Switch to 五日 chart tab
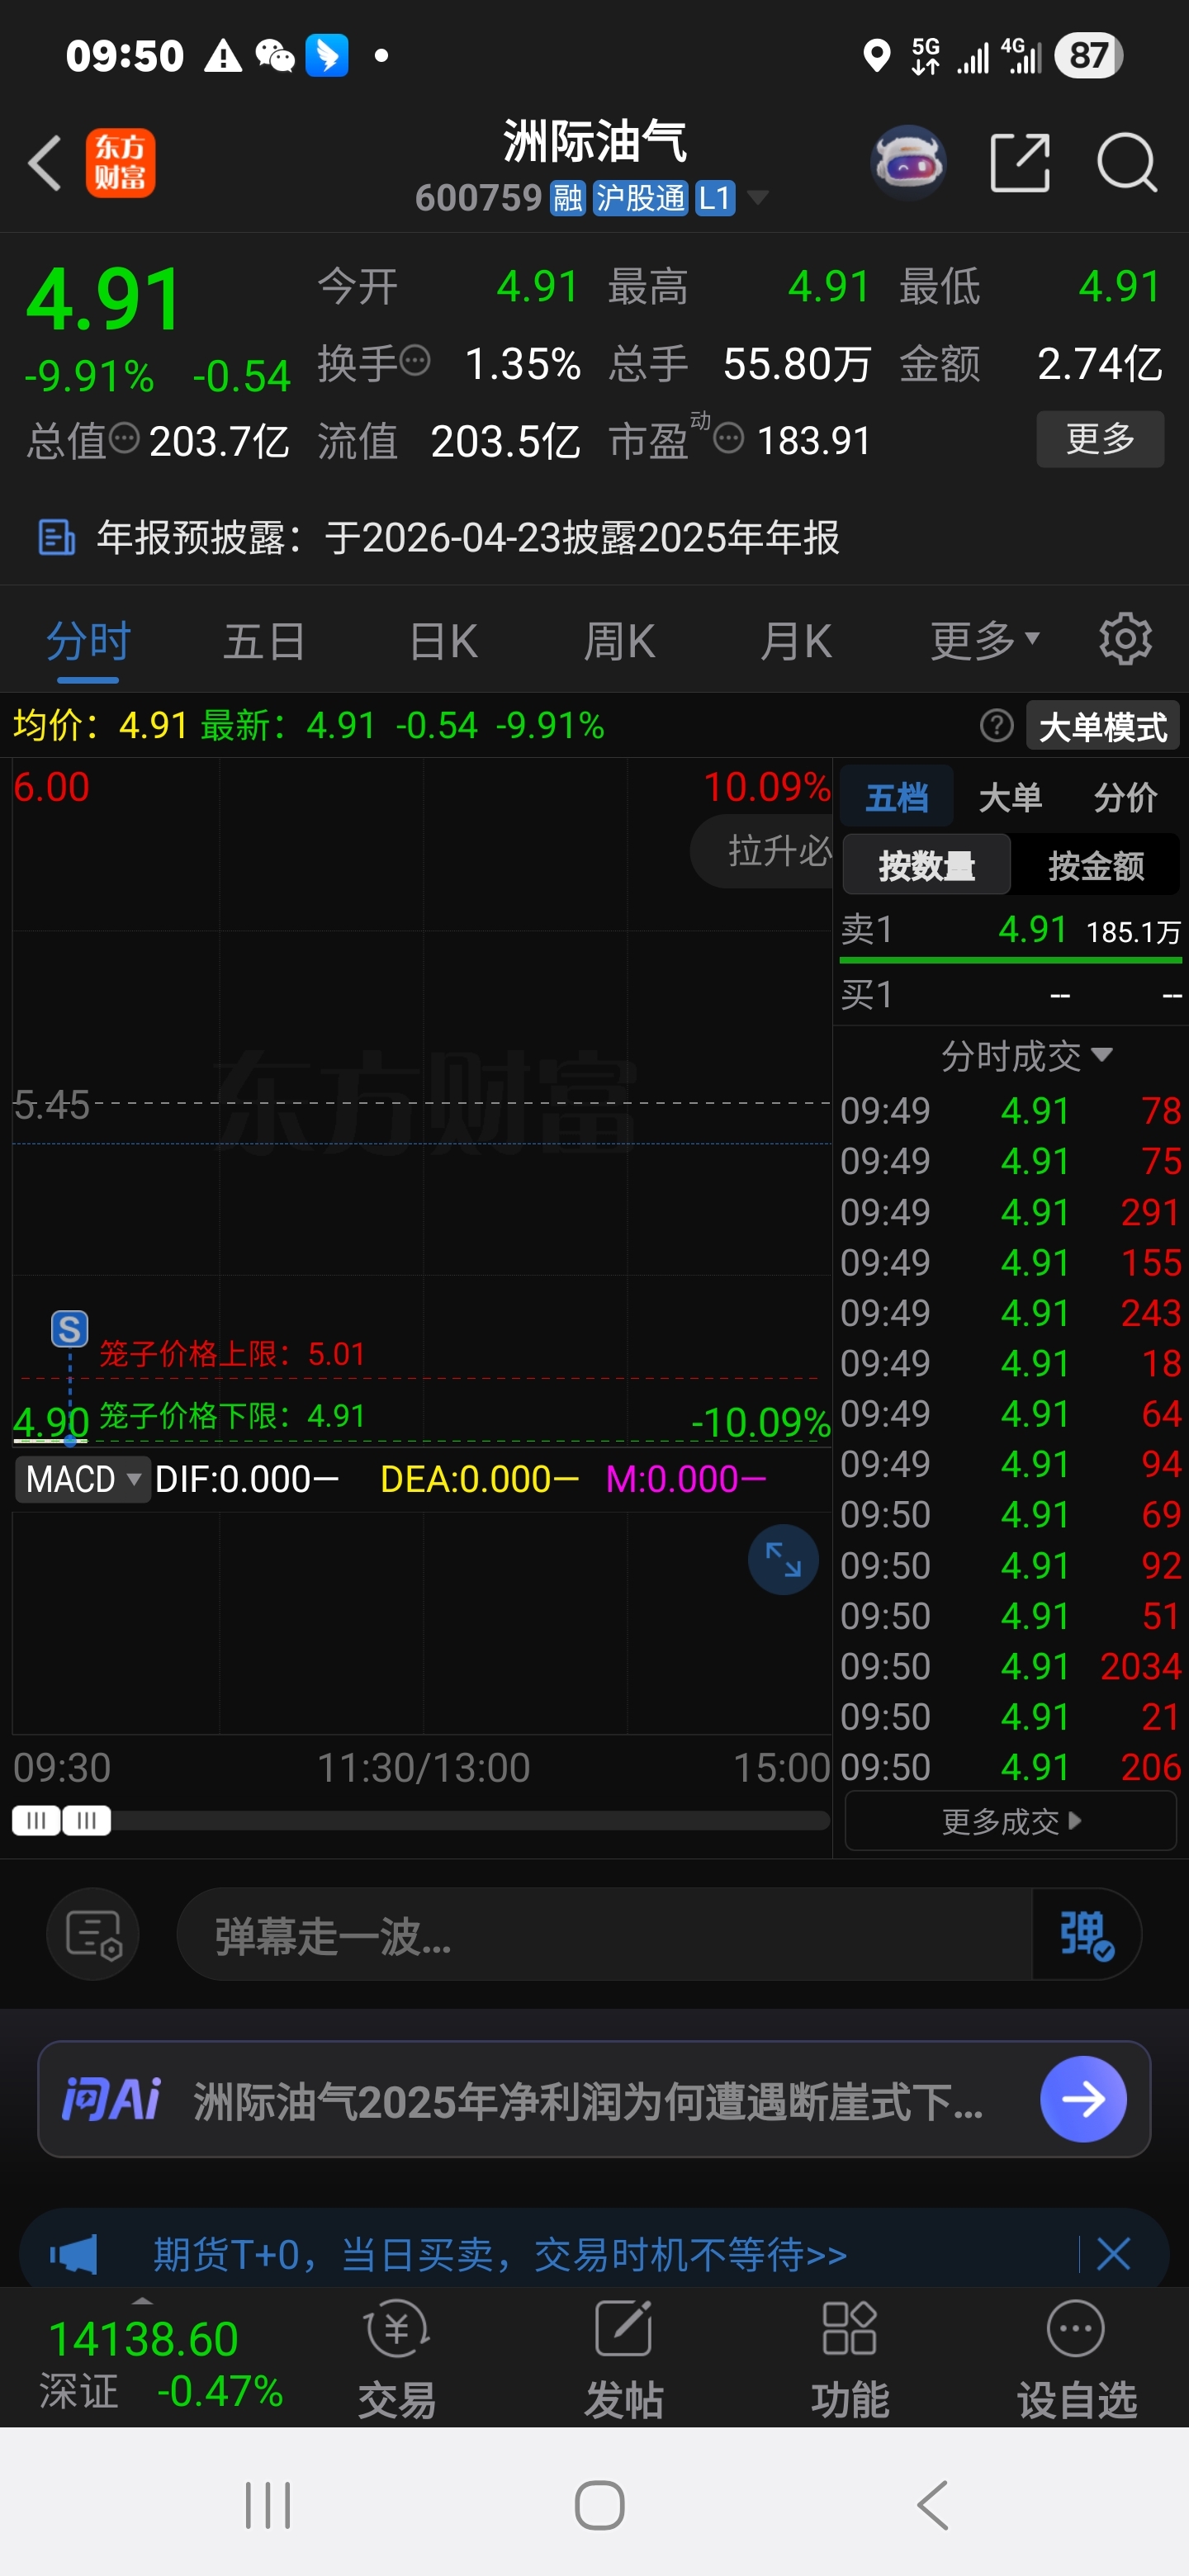Screen dimensions: 1189x2576 (264, 641)
